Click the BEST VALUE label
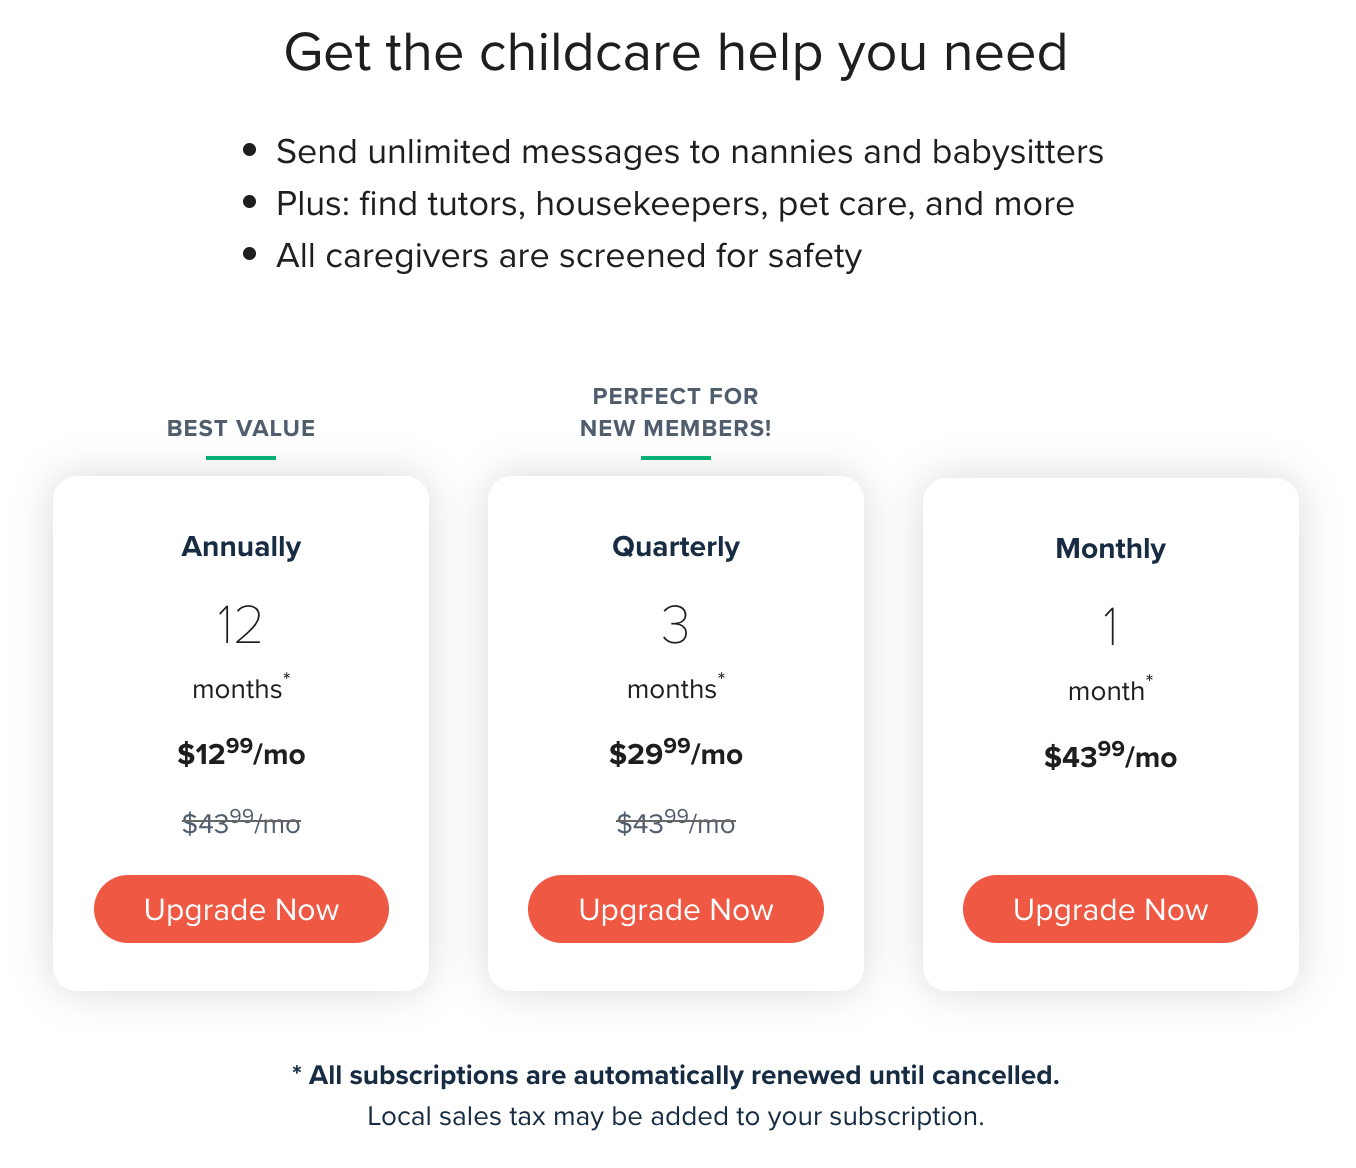This screenshot has height=1168, width=1356. point(240,428)
